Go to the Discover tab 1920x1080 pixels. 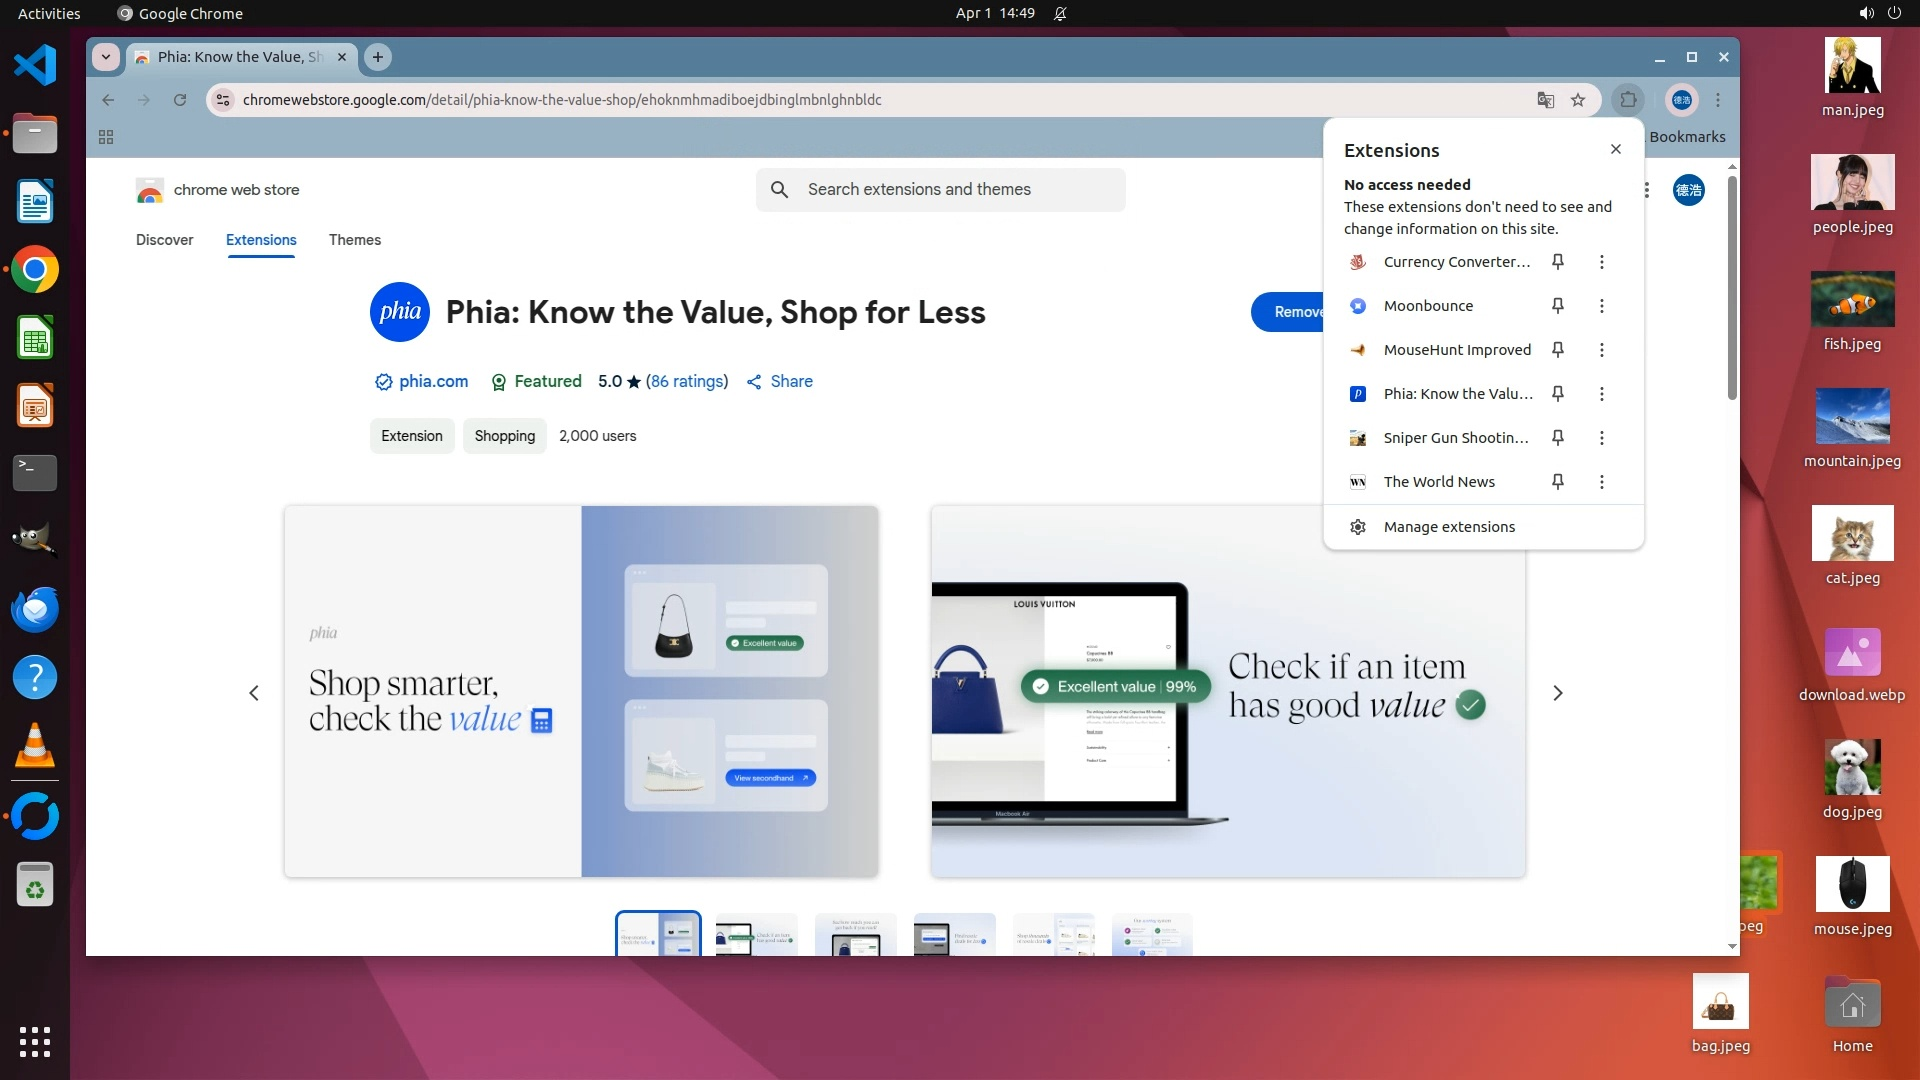[x=165, y=240]
